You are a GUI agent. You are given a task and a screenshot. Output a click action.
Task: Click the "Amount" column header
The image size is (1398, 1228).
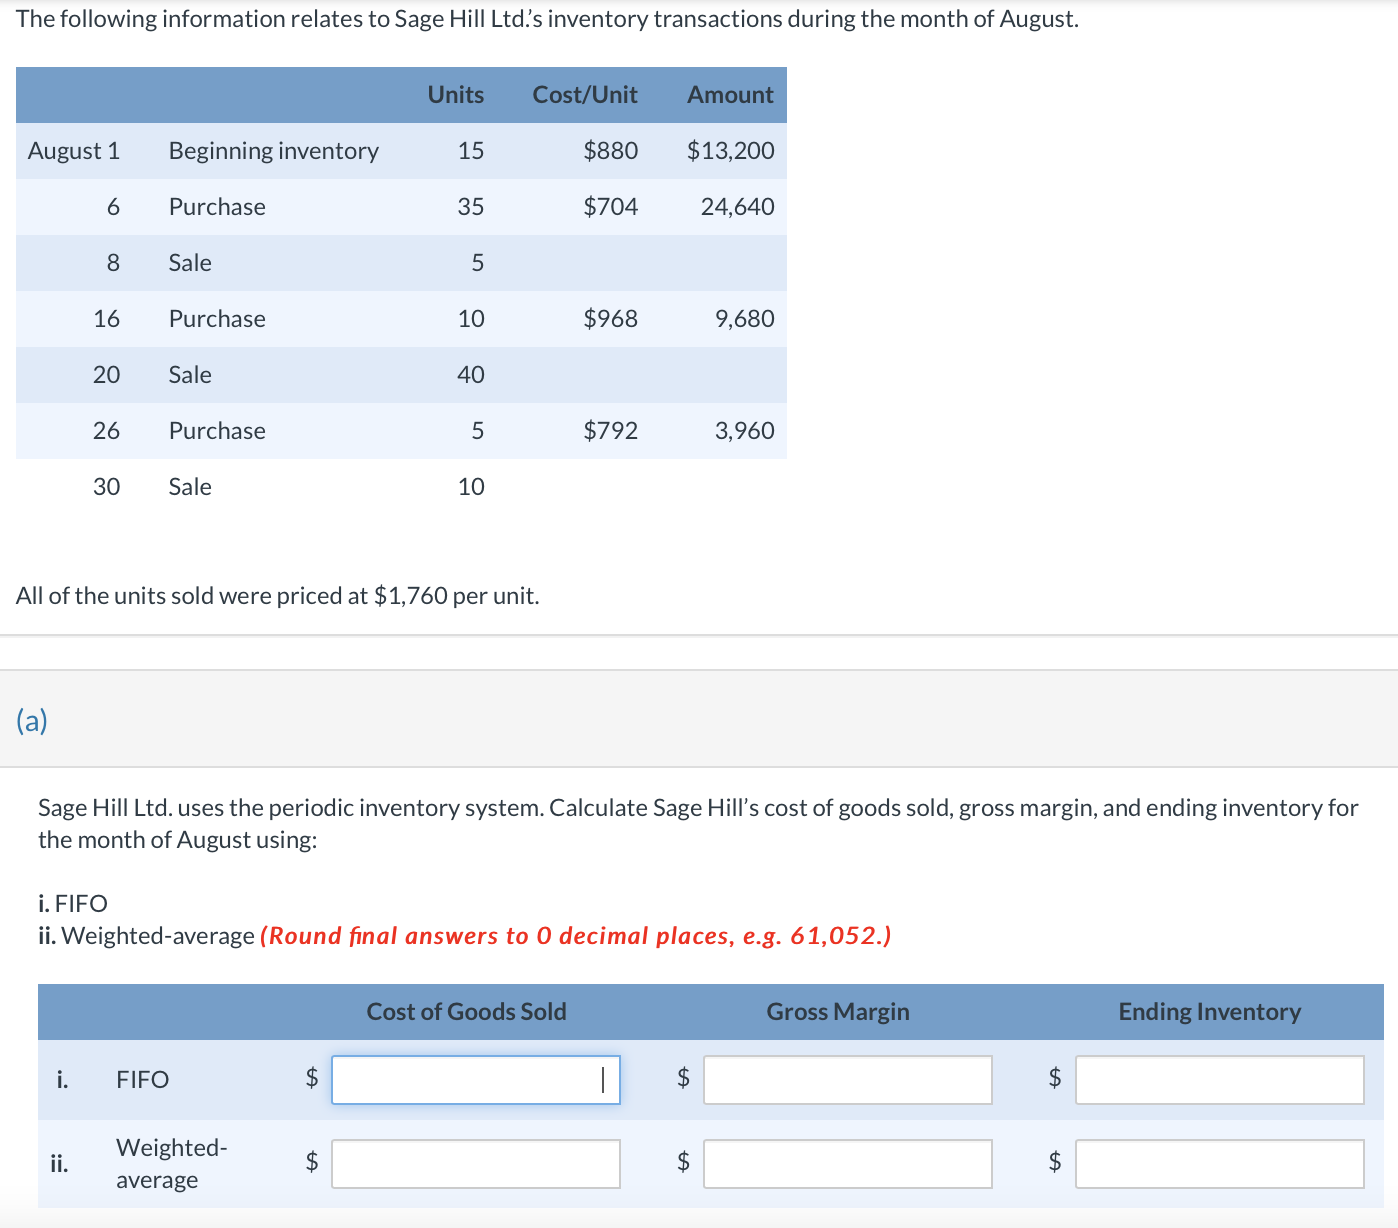point(731,95)
